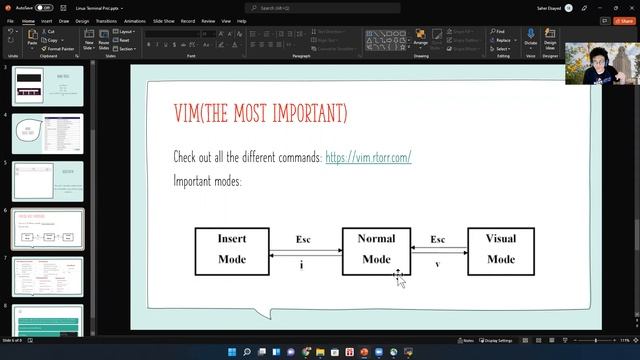Open the Comments pane icon near Share

coord(605,21)
